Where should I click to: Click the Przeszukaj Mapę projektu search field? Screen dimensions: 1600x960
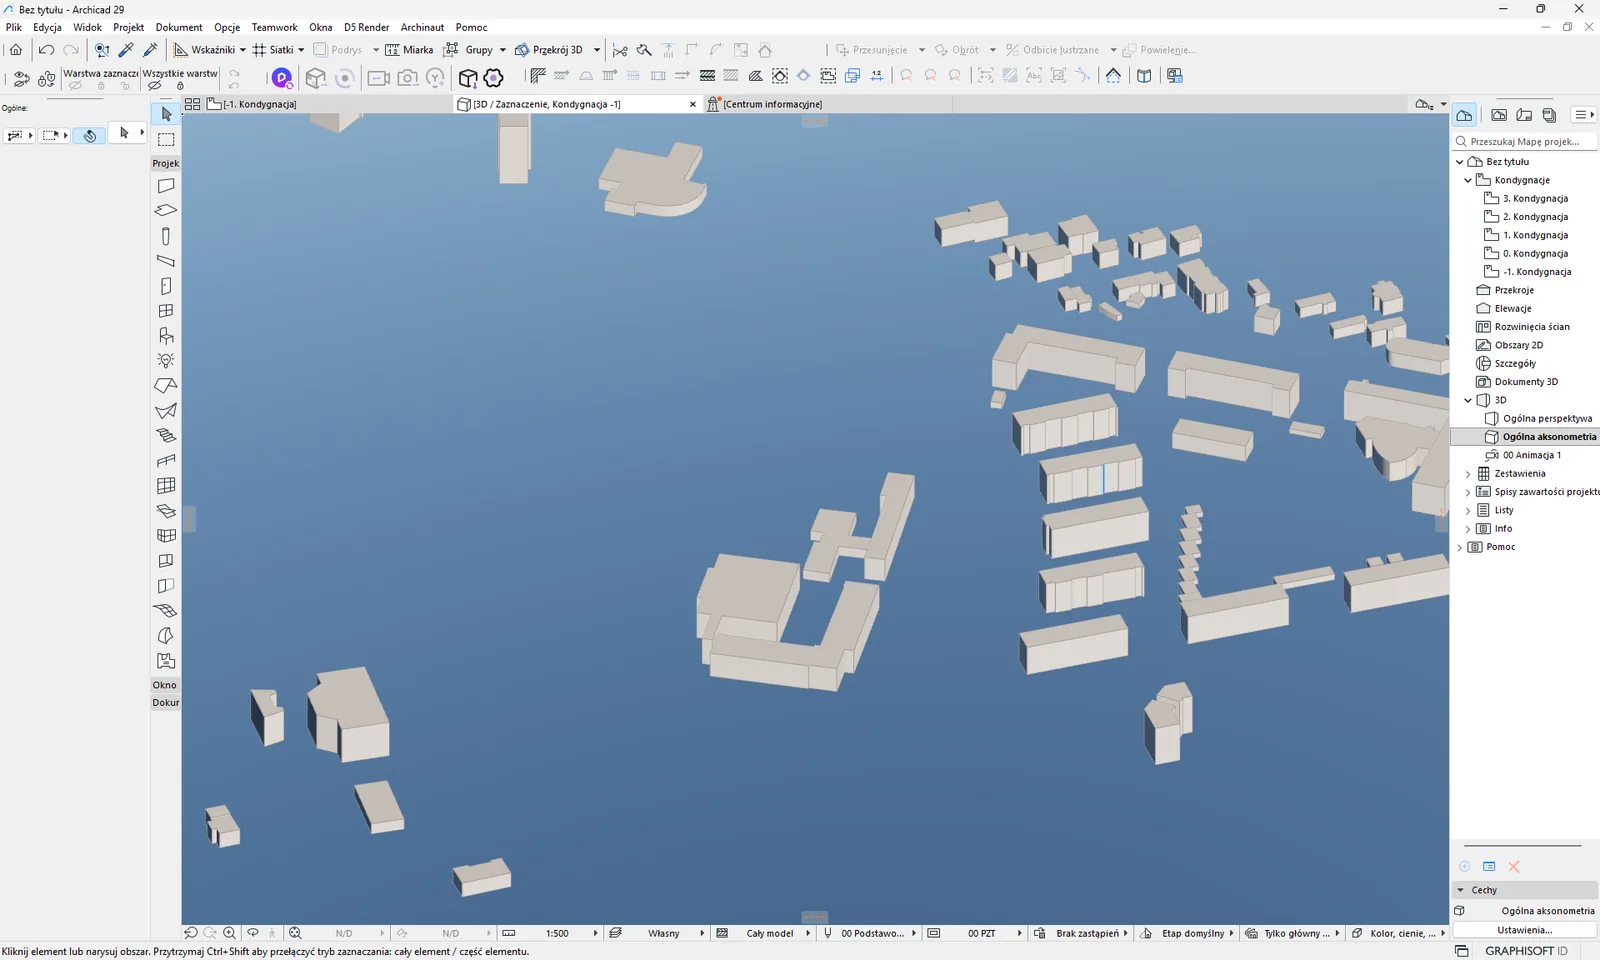[x=1526, y=142]
